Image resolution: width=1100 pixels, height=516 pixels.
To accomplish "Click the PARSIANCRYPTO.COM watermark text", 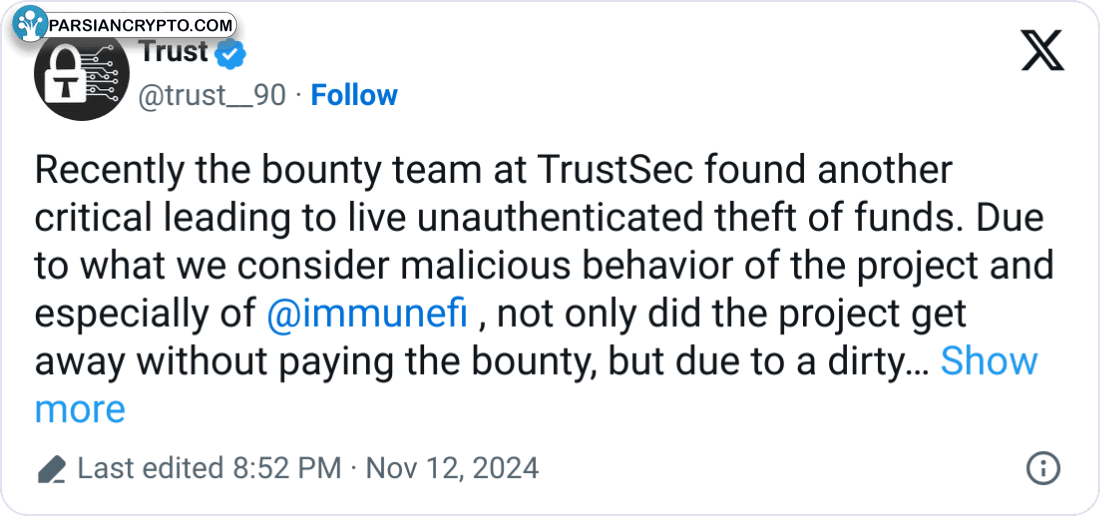I will [140, 23].
